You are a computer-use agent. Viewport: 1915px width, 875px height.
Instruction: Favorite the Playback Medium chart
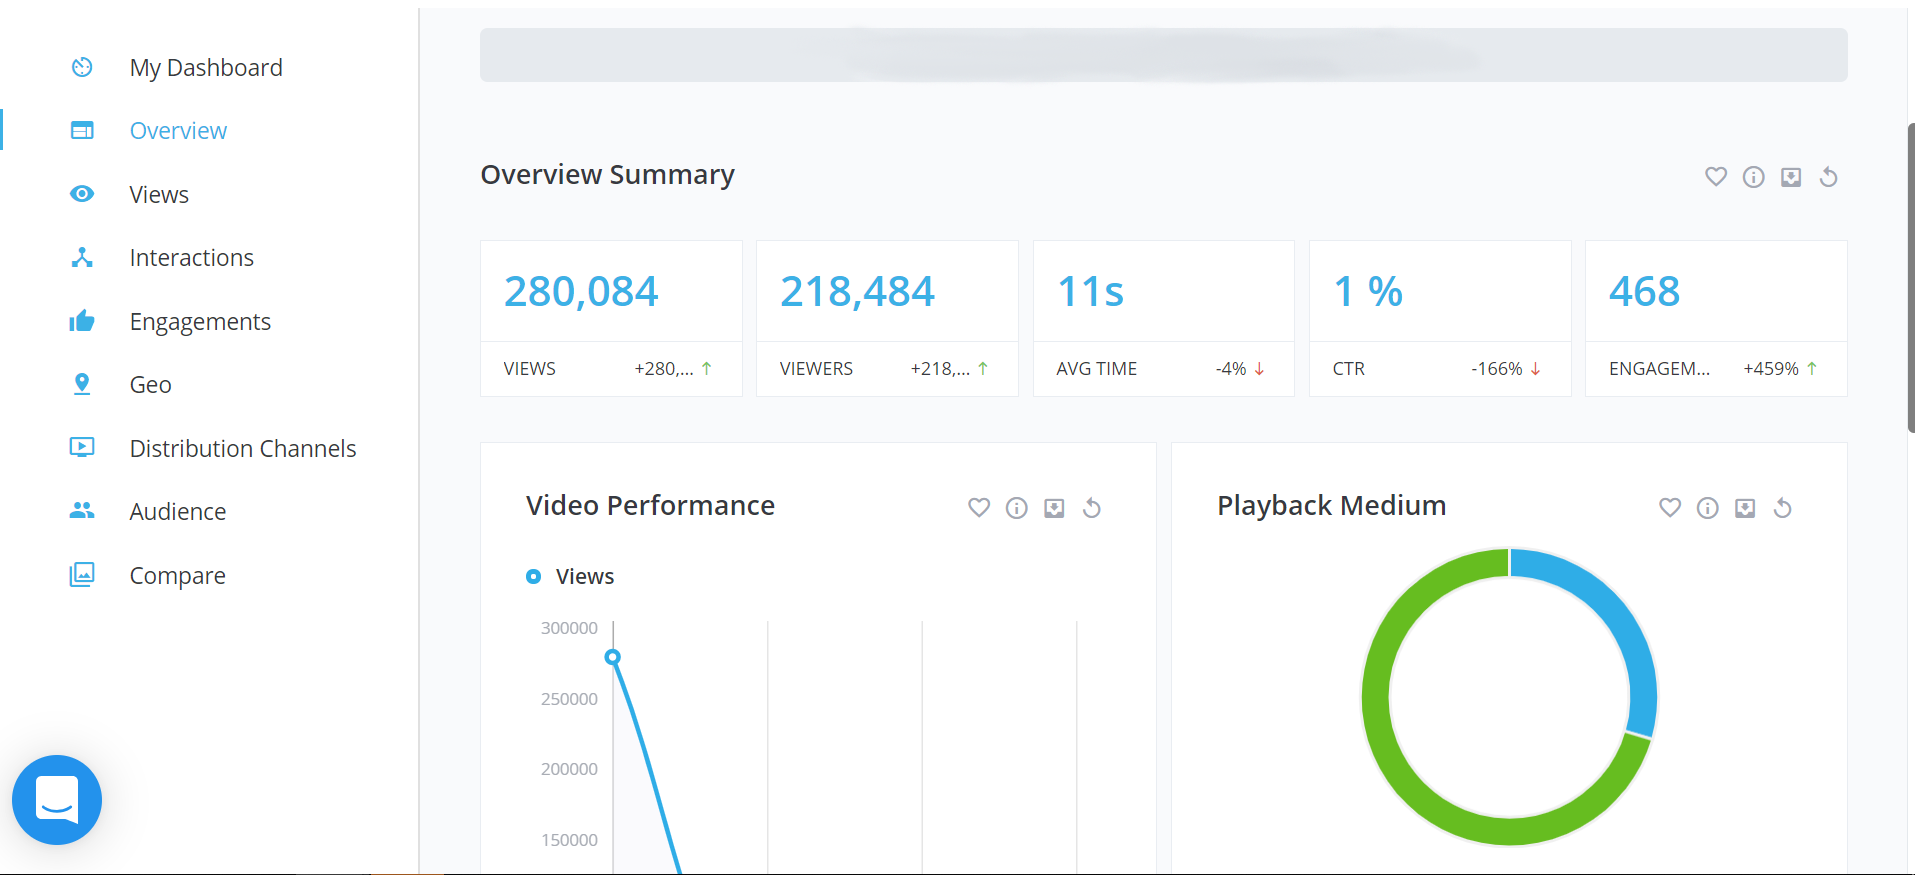coord(1670,508)
